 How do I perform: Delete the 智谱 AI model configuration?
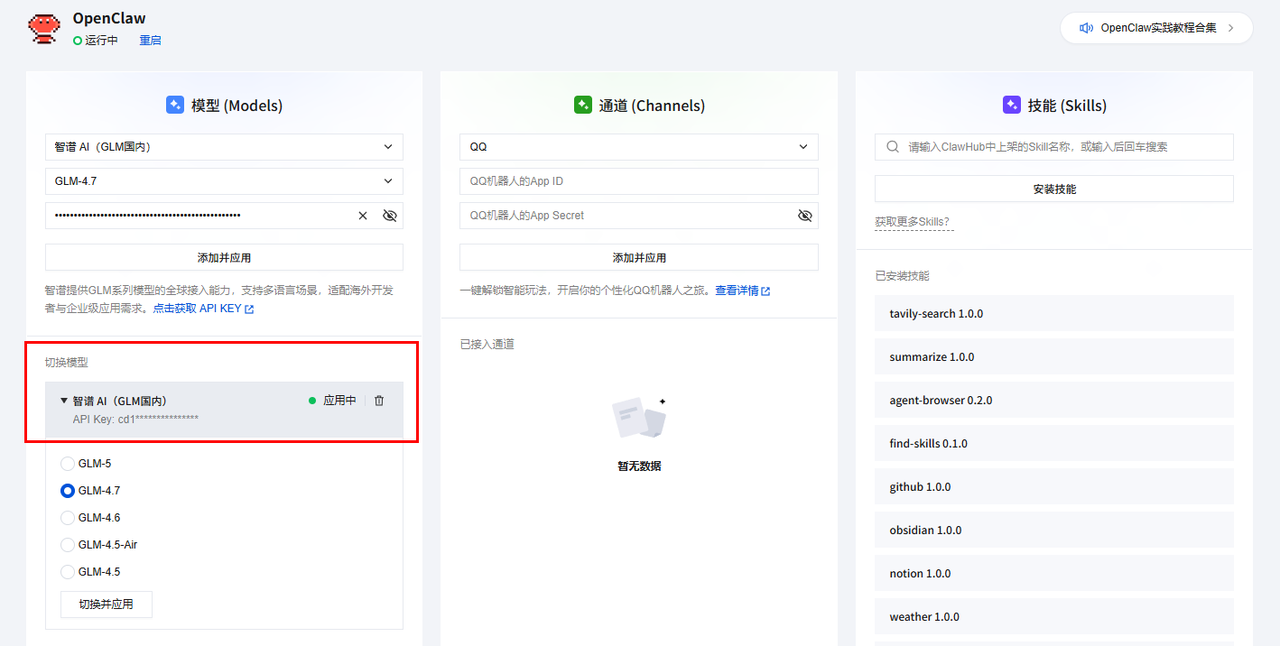click(379, 400)
